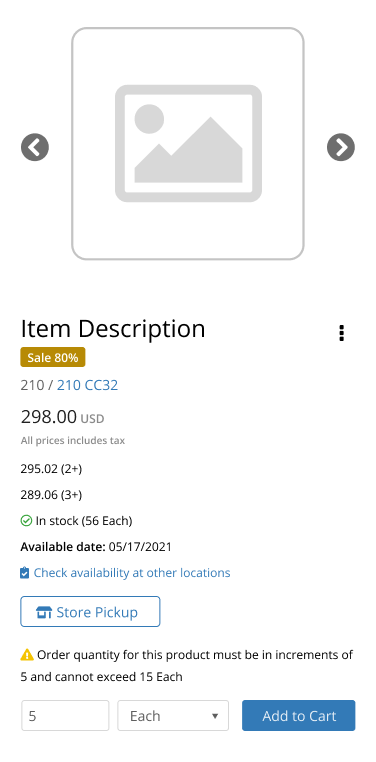Choose the Store Pickup button
Viewport: 376px width, 762px height.
tap(90, 612)
